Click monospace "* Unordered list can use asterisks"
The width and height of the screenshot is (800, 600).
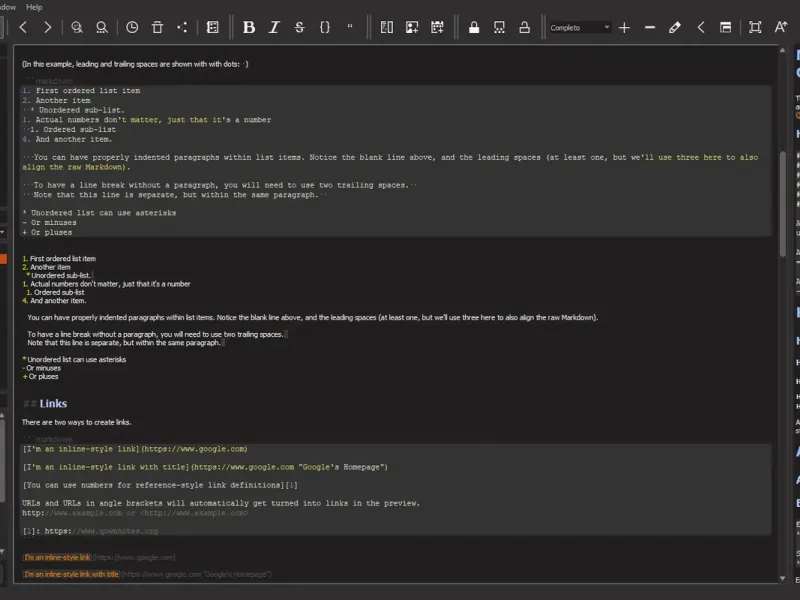click(99, 213)
